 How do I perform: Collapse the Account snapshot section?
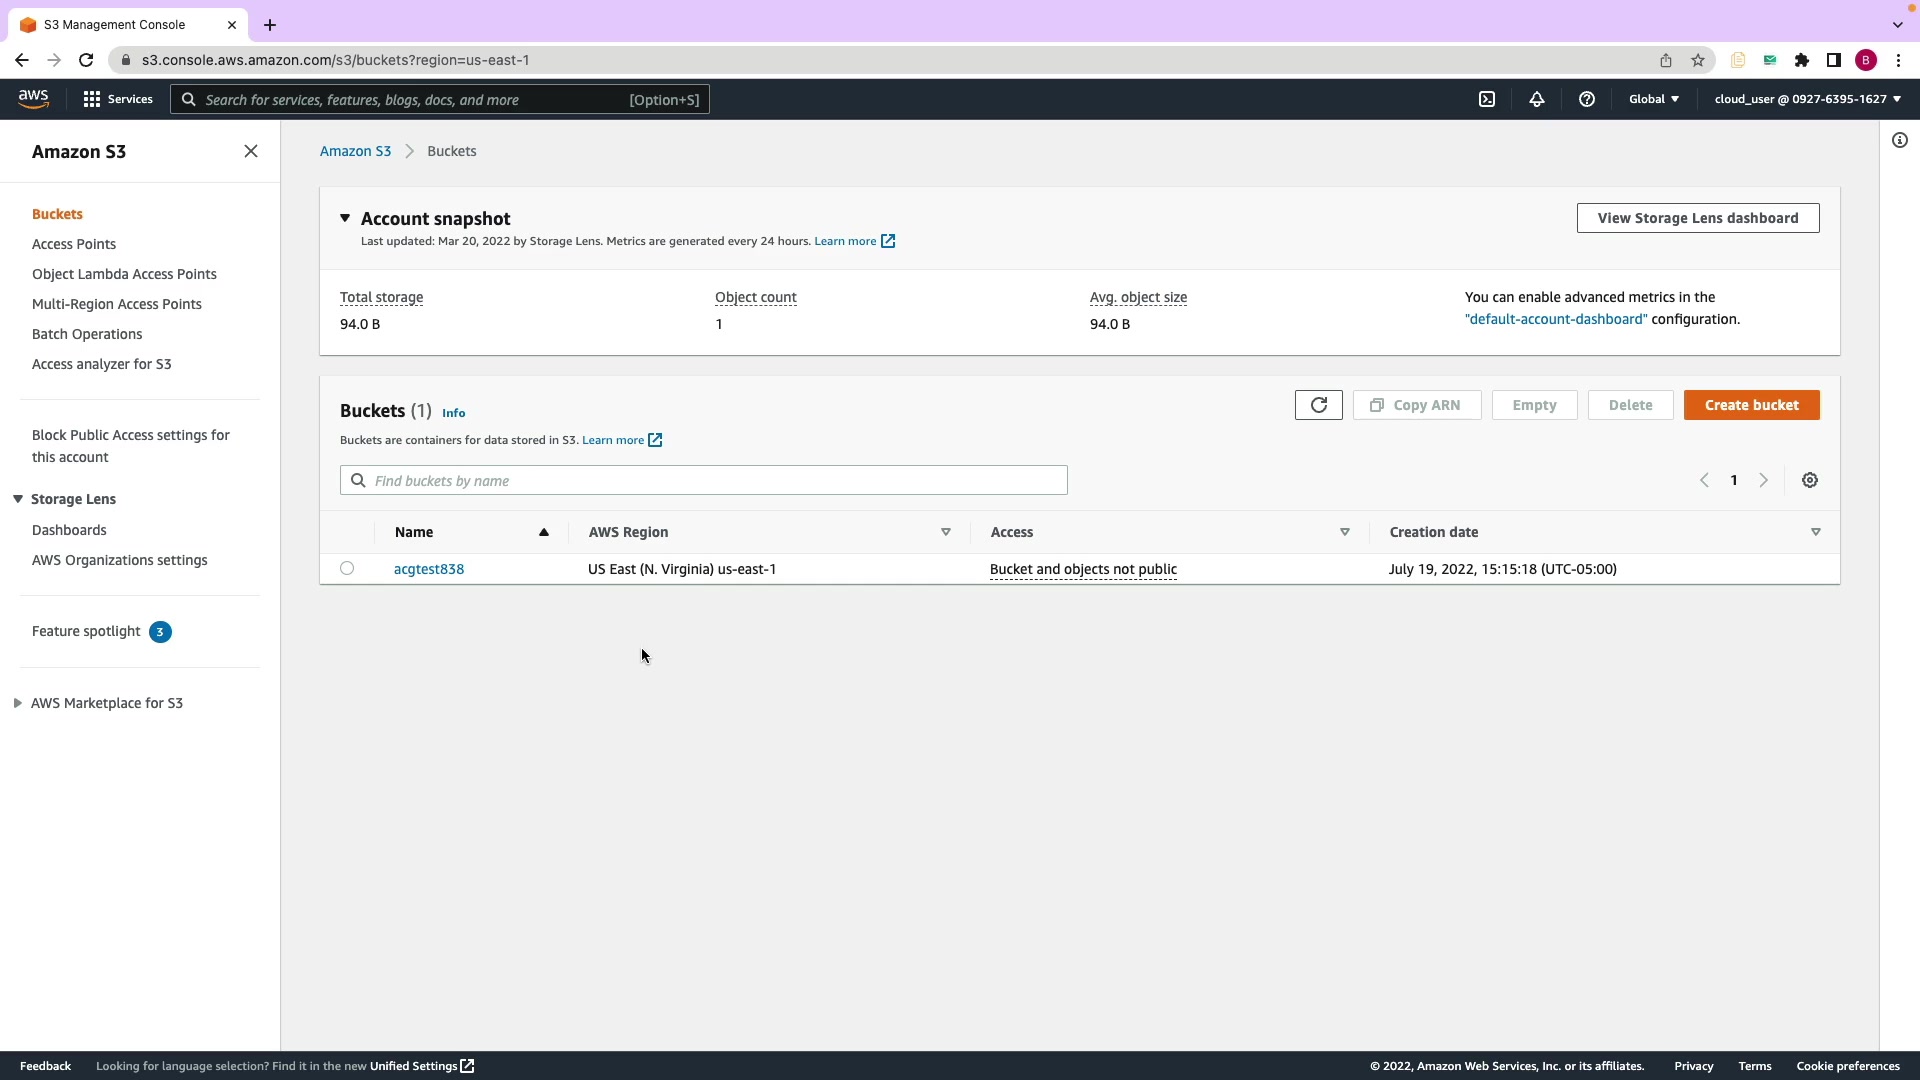click(x=345, y=218)
